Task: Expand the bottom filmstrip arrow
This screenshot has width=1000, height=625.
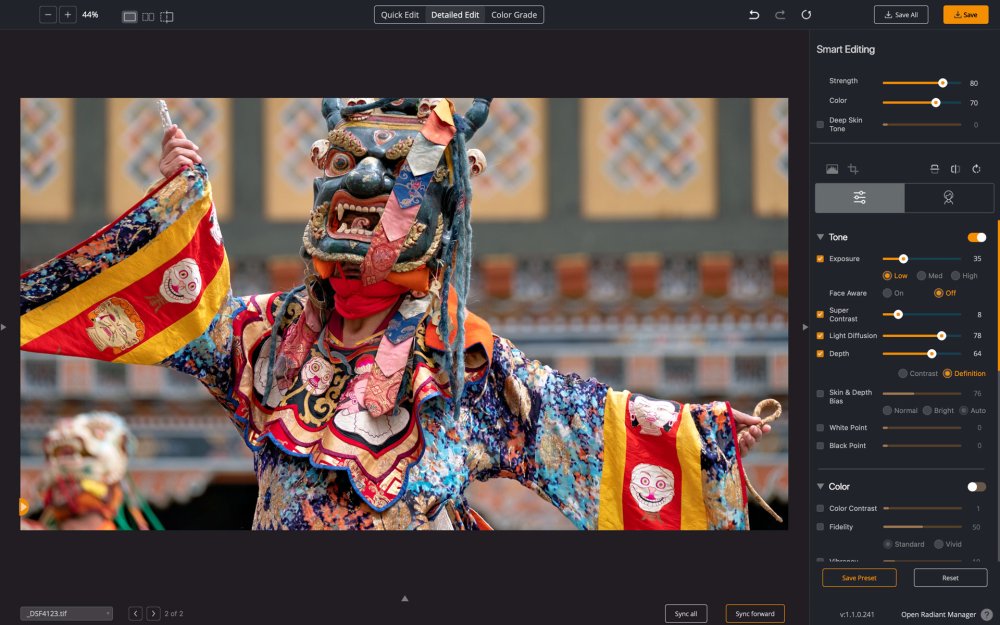Action: (404, 598)
